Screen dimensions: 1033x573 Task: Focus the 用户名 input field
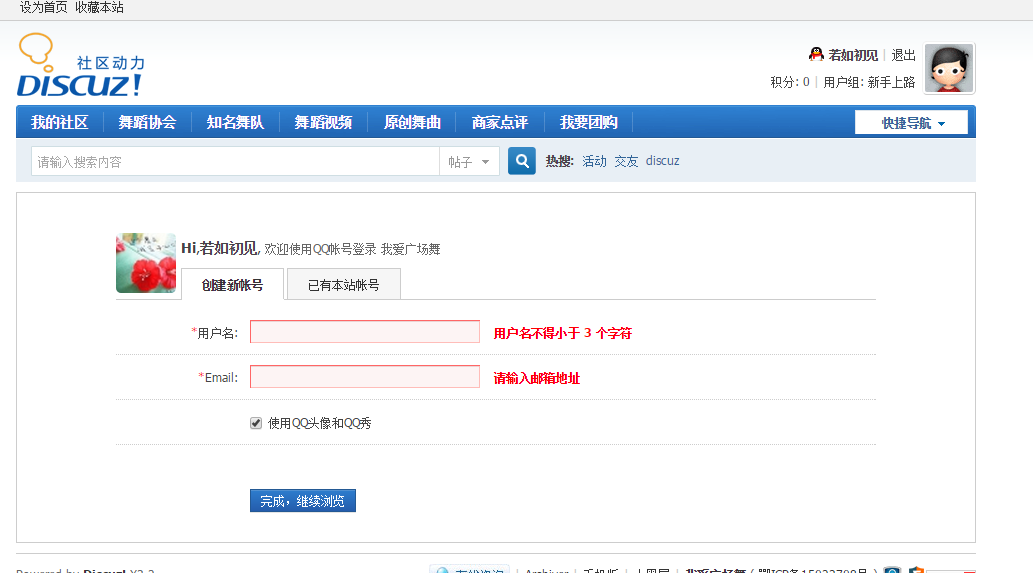(x=365, y=331)
